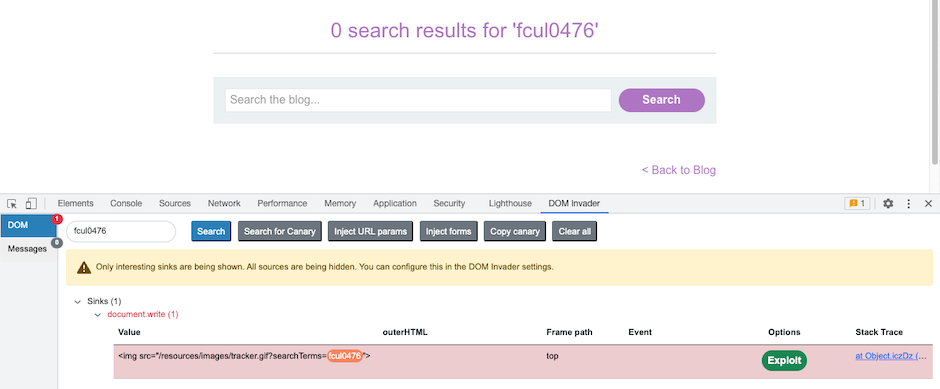940x389 pixels.
Task: Close the DevTools panel
Action: (x=928, y=204)
